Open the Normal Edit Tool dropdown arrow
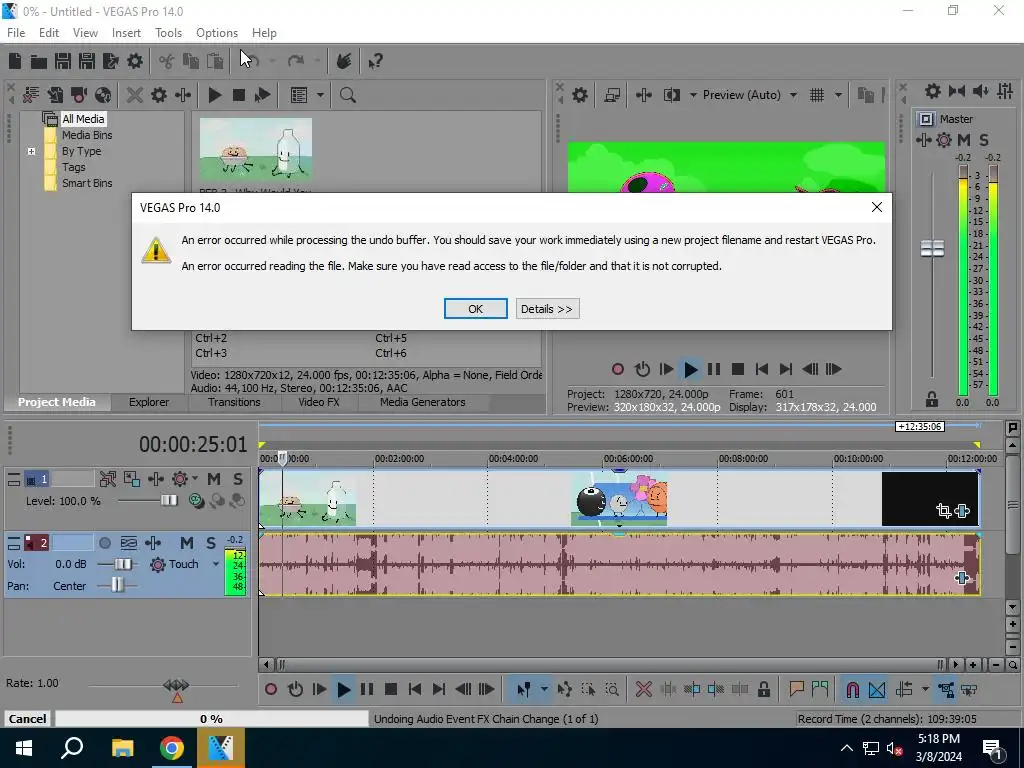1024x768 pixels. point(543,689)
